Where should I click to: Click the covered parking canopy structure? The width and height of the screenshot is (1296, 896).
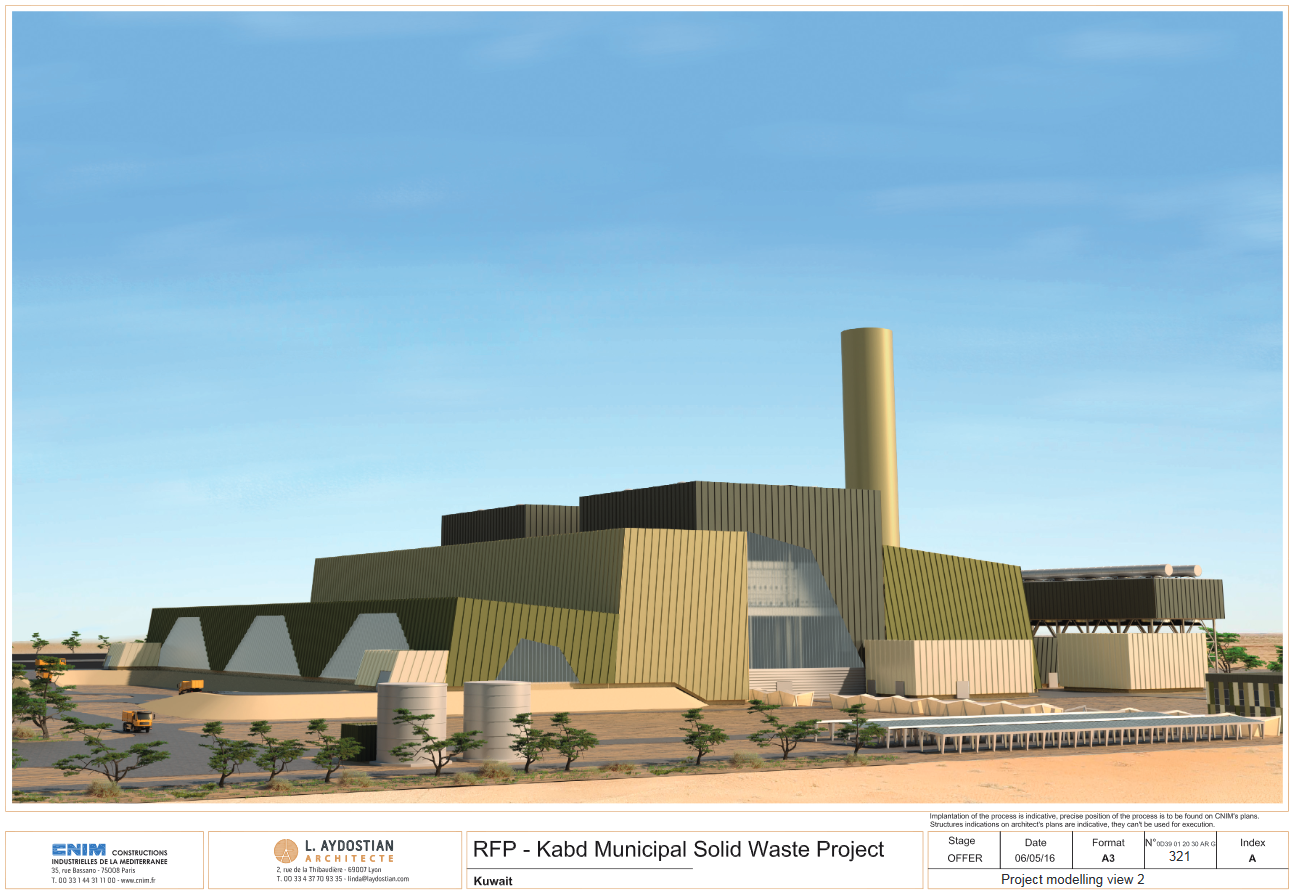click(x=1040, y=726)
